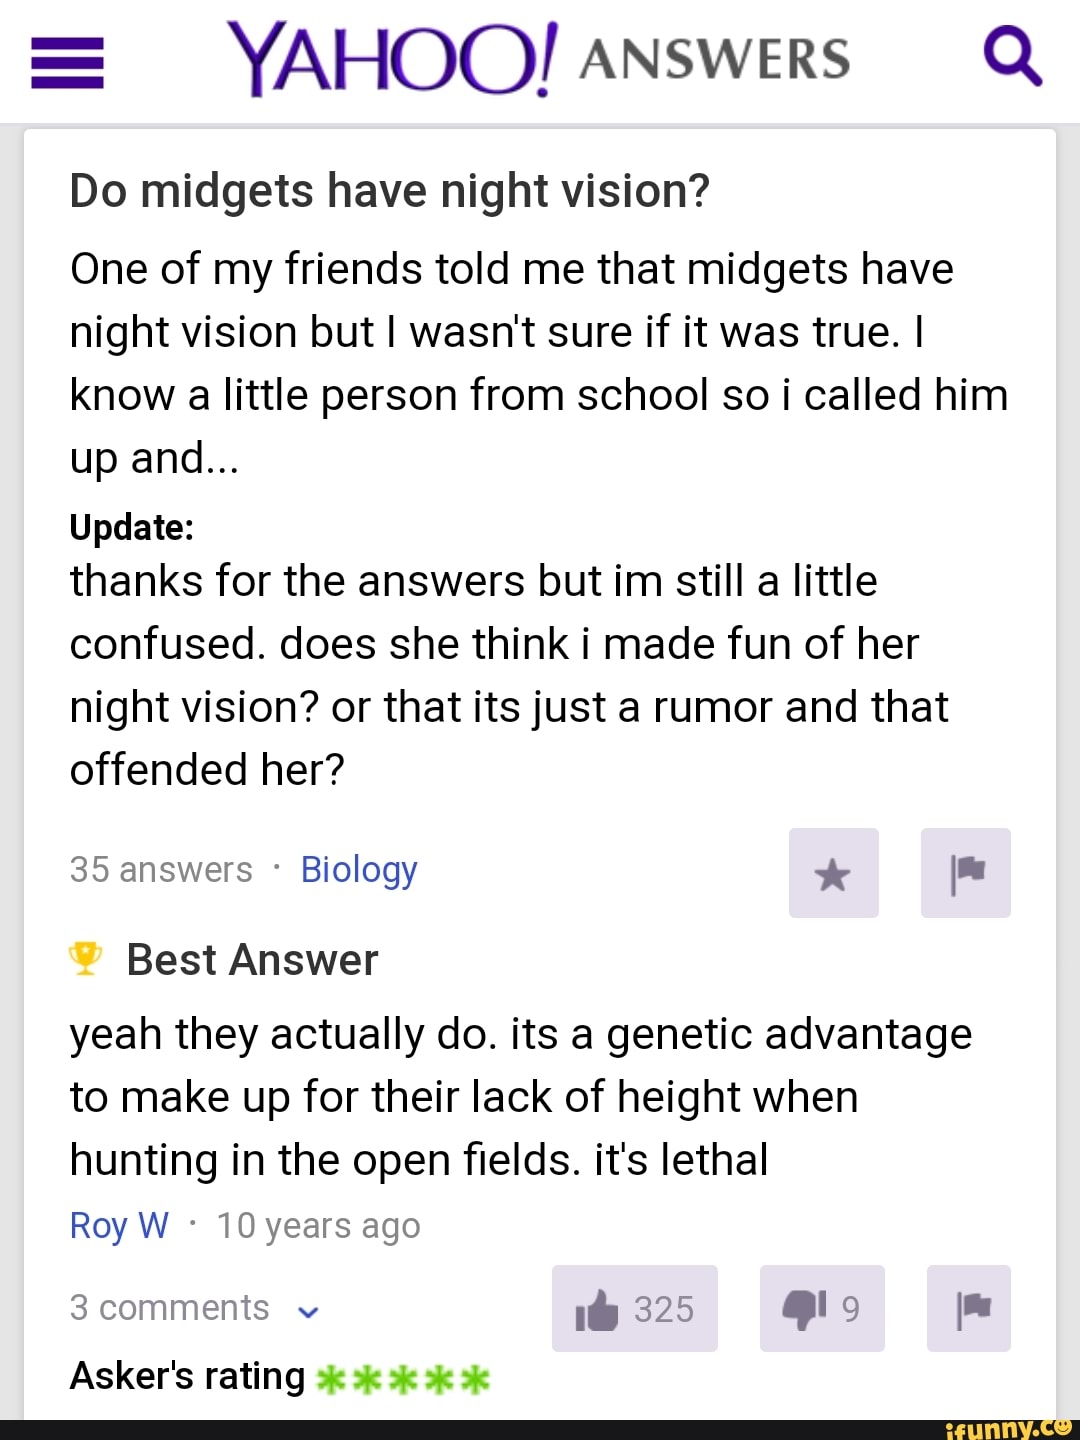Give the best answer a thumbs down
The width and height of the screenshot is (1080, 1440).
tap(822, 1308)
